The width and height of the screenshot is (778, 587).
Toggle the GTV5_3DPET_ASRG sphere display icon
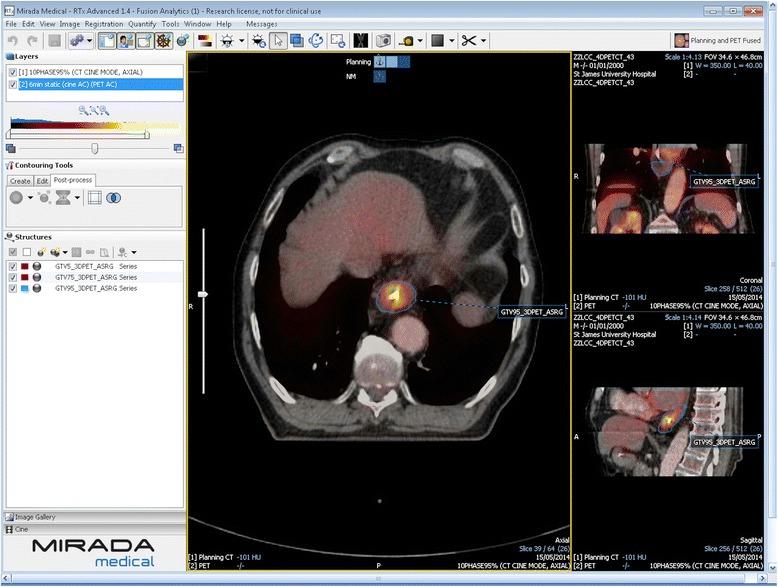pos(37,266)
